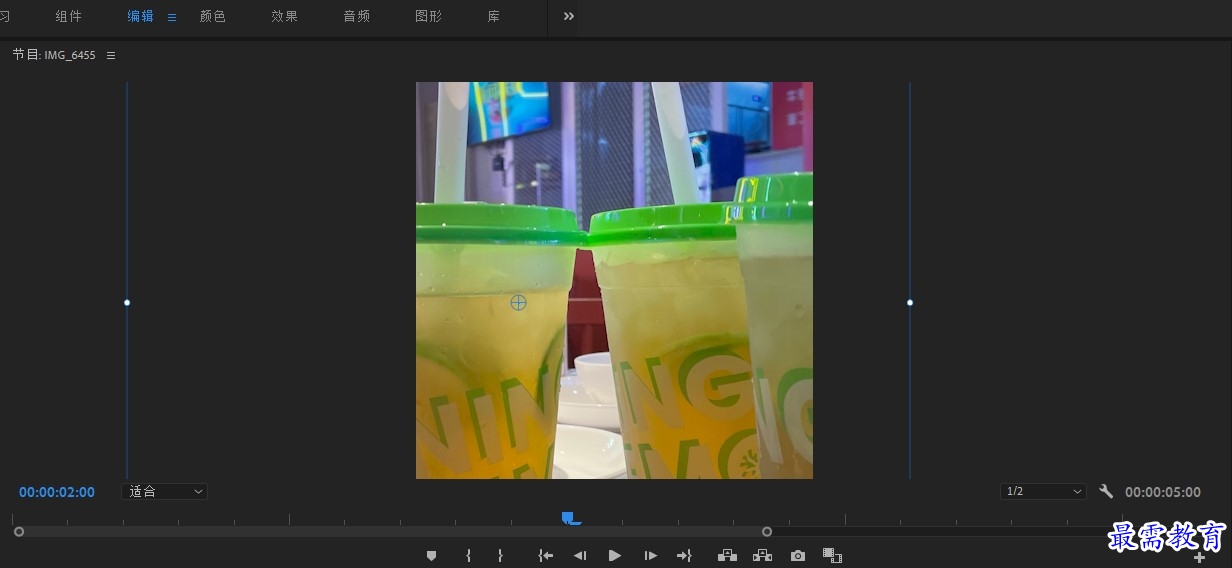1232x568 pixels.
Task: Export a frame with the camera icon
Action: [797, 556]
